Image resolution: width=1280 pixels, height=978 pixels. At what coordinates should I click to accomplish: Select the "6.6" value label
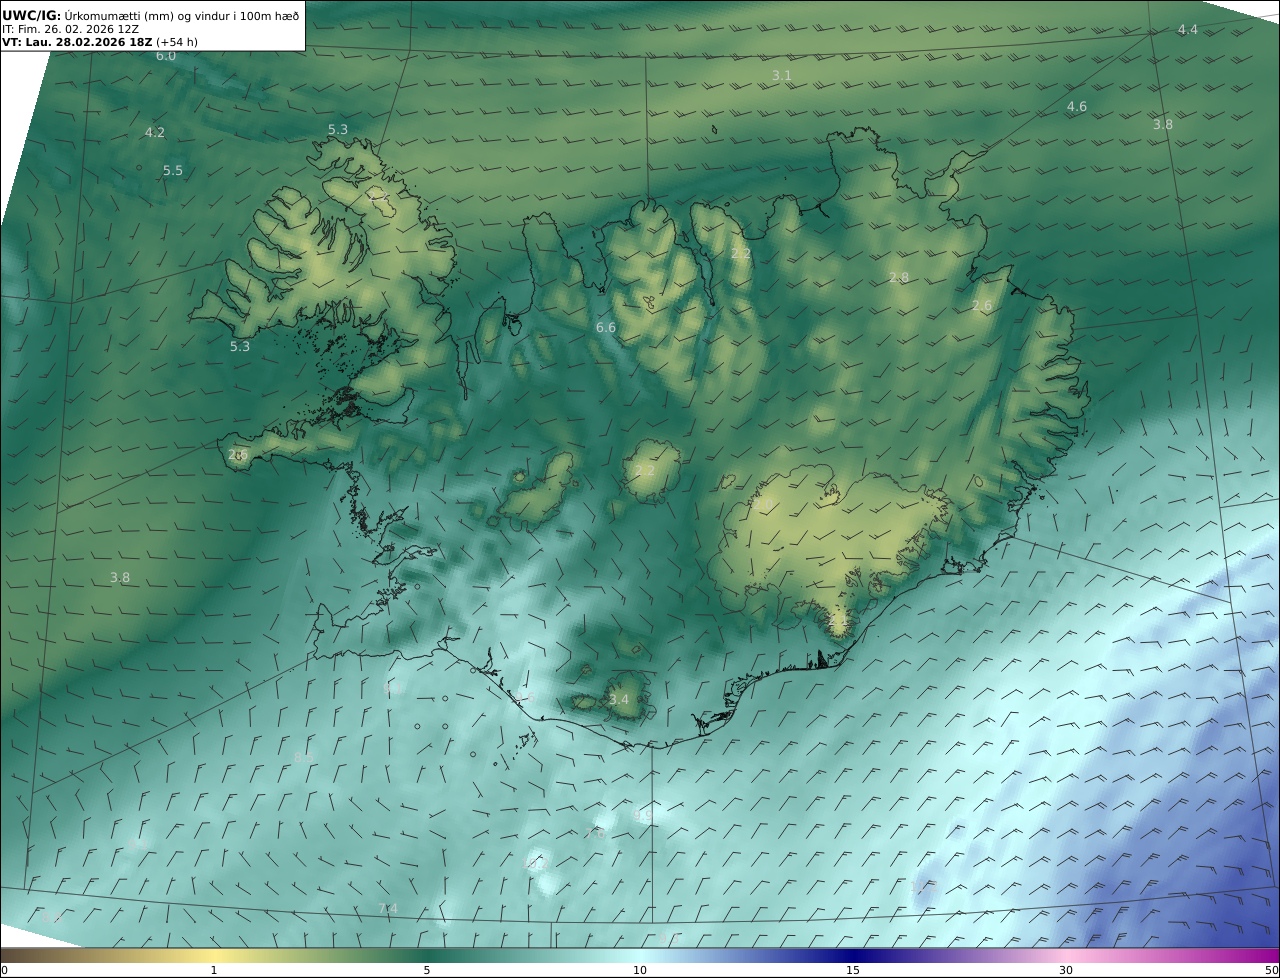pos(606,328)
